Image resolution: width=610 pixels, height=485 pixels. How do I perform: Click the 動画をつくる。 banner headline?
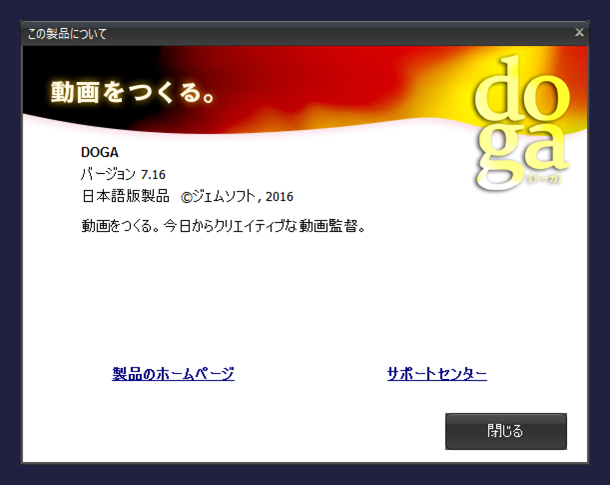(132, 92)
